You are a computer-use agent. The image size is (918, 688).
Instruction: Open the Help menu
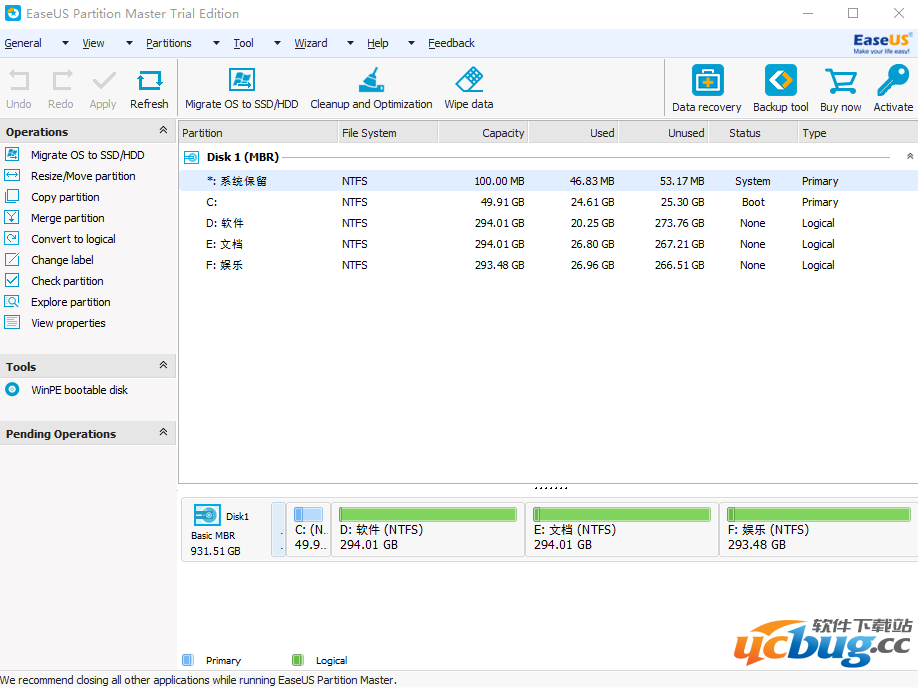point(378,43)
